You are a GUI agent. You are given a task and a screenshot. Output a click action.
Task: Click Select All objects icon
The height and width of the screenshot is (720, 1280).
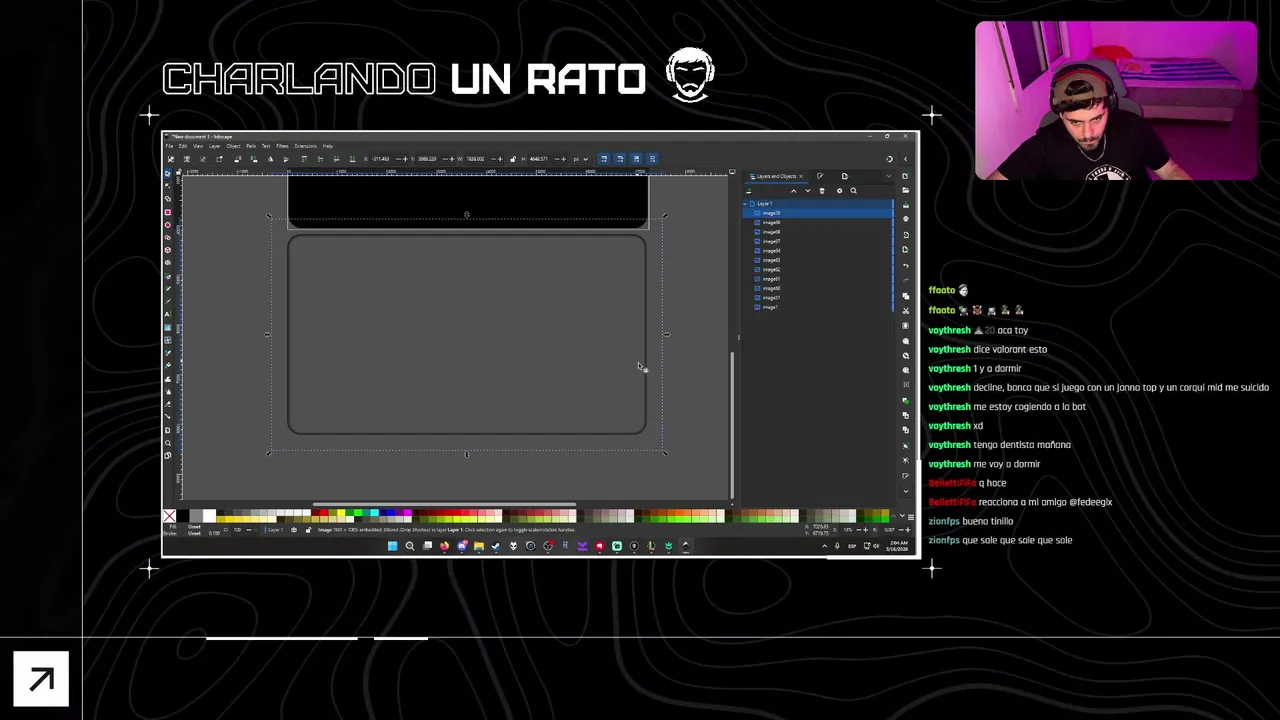[171, 159]
